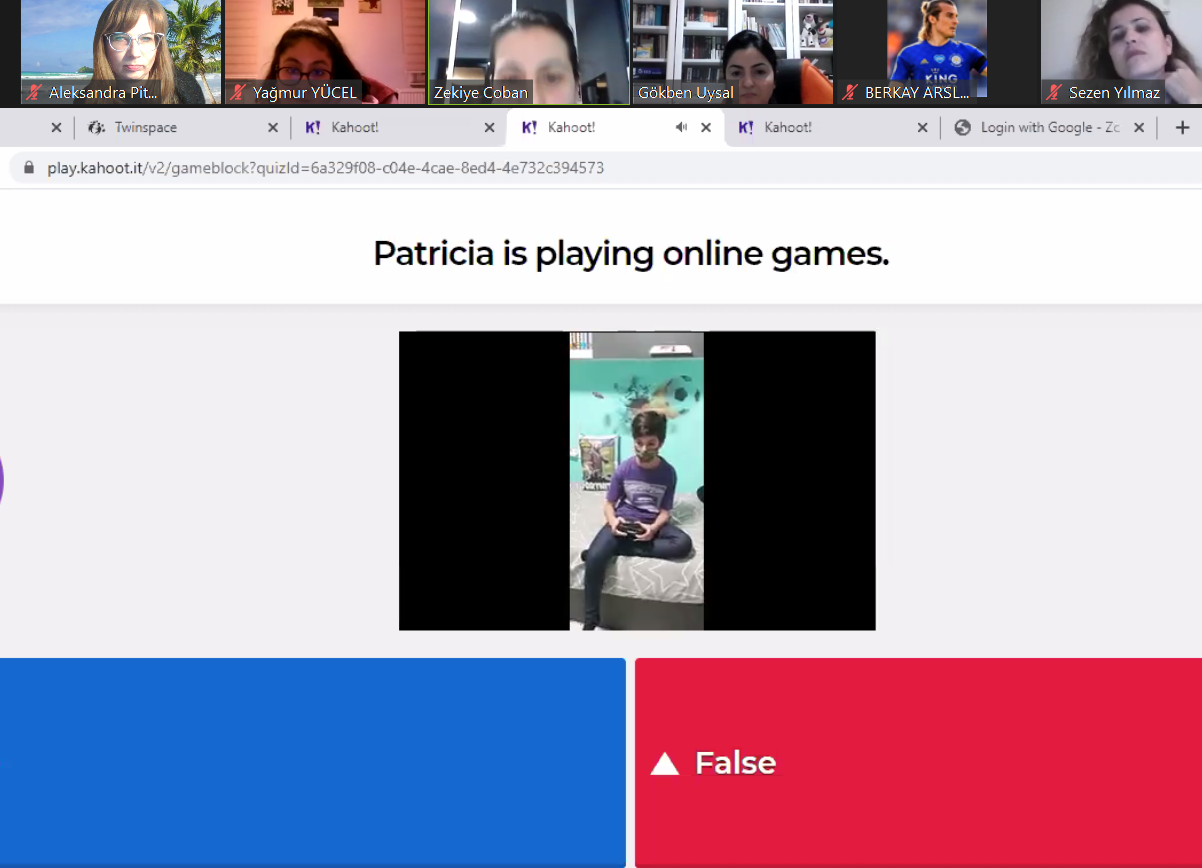Select the blue answer block
Viewport: 1202px width, 868px height.
[x=312, y=762]
